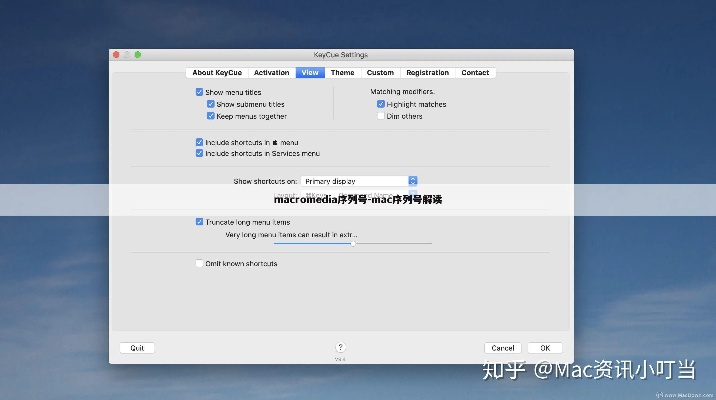Image resolution: width=716 pixels, height=400 pixels.
Task: Uncheck Keep menus together
Action: [211, 116]
